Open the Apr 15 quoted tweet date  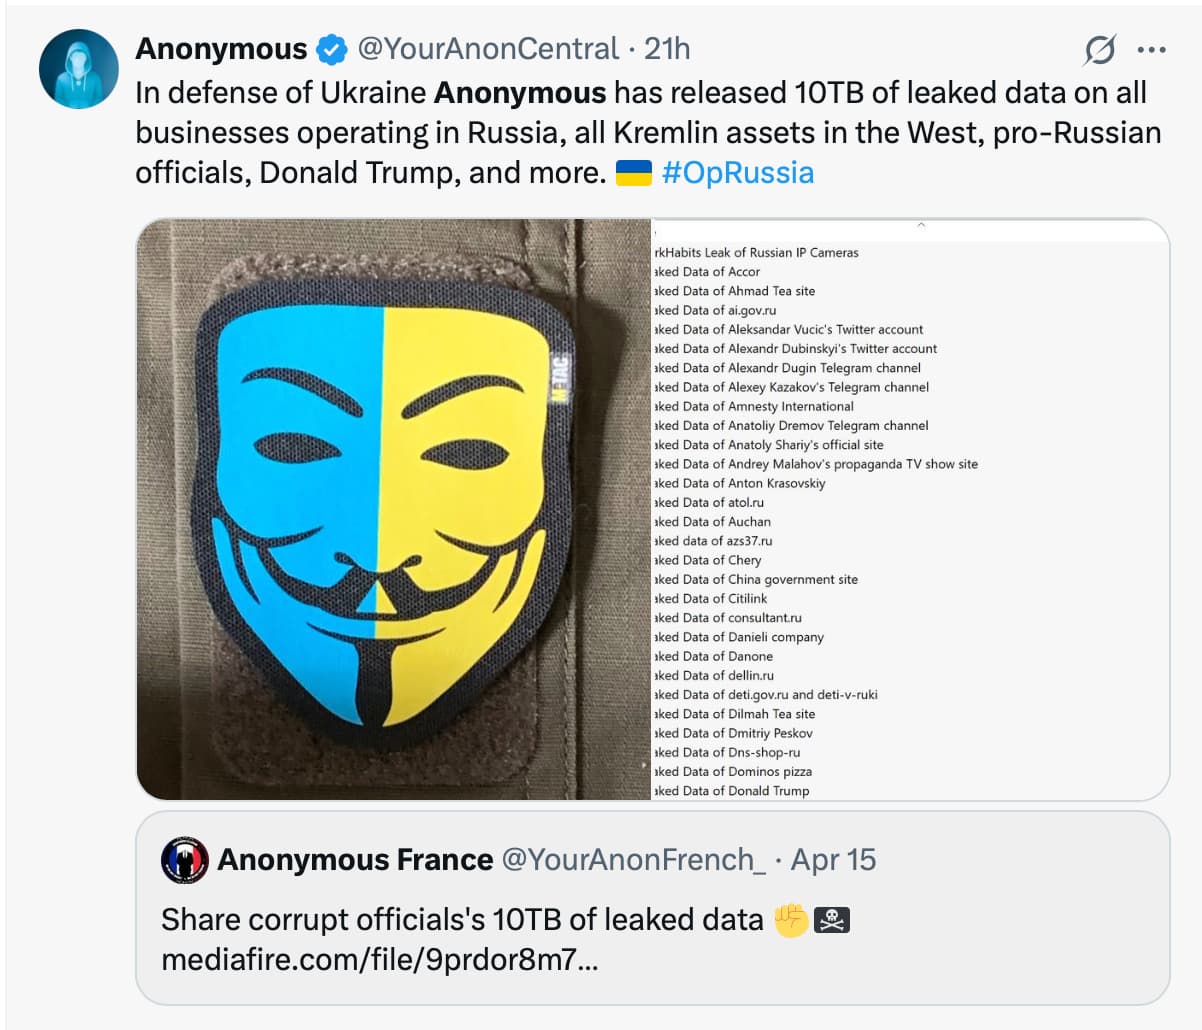click(x=833, y=860)
